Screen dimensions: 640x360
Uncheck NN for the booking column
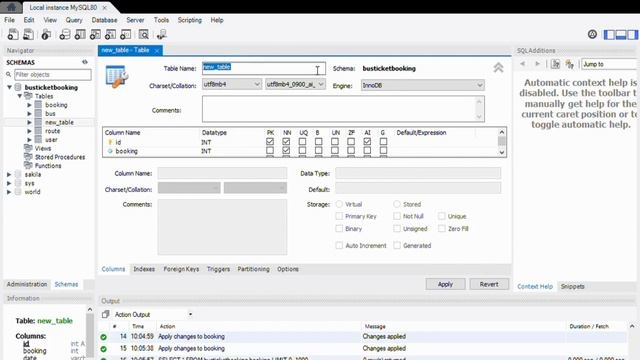(286, 151)
